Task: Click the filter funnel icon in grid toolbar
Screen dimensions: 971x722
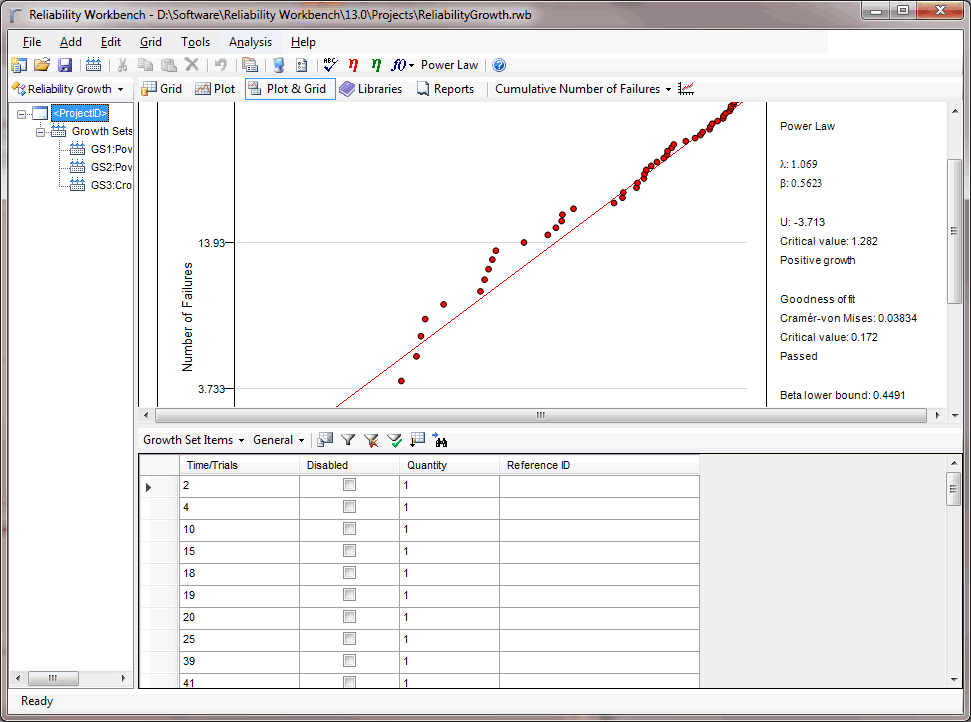Action: pyautogui.click(x=348, y=440)
